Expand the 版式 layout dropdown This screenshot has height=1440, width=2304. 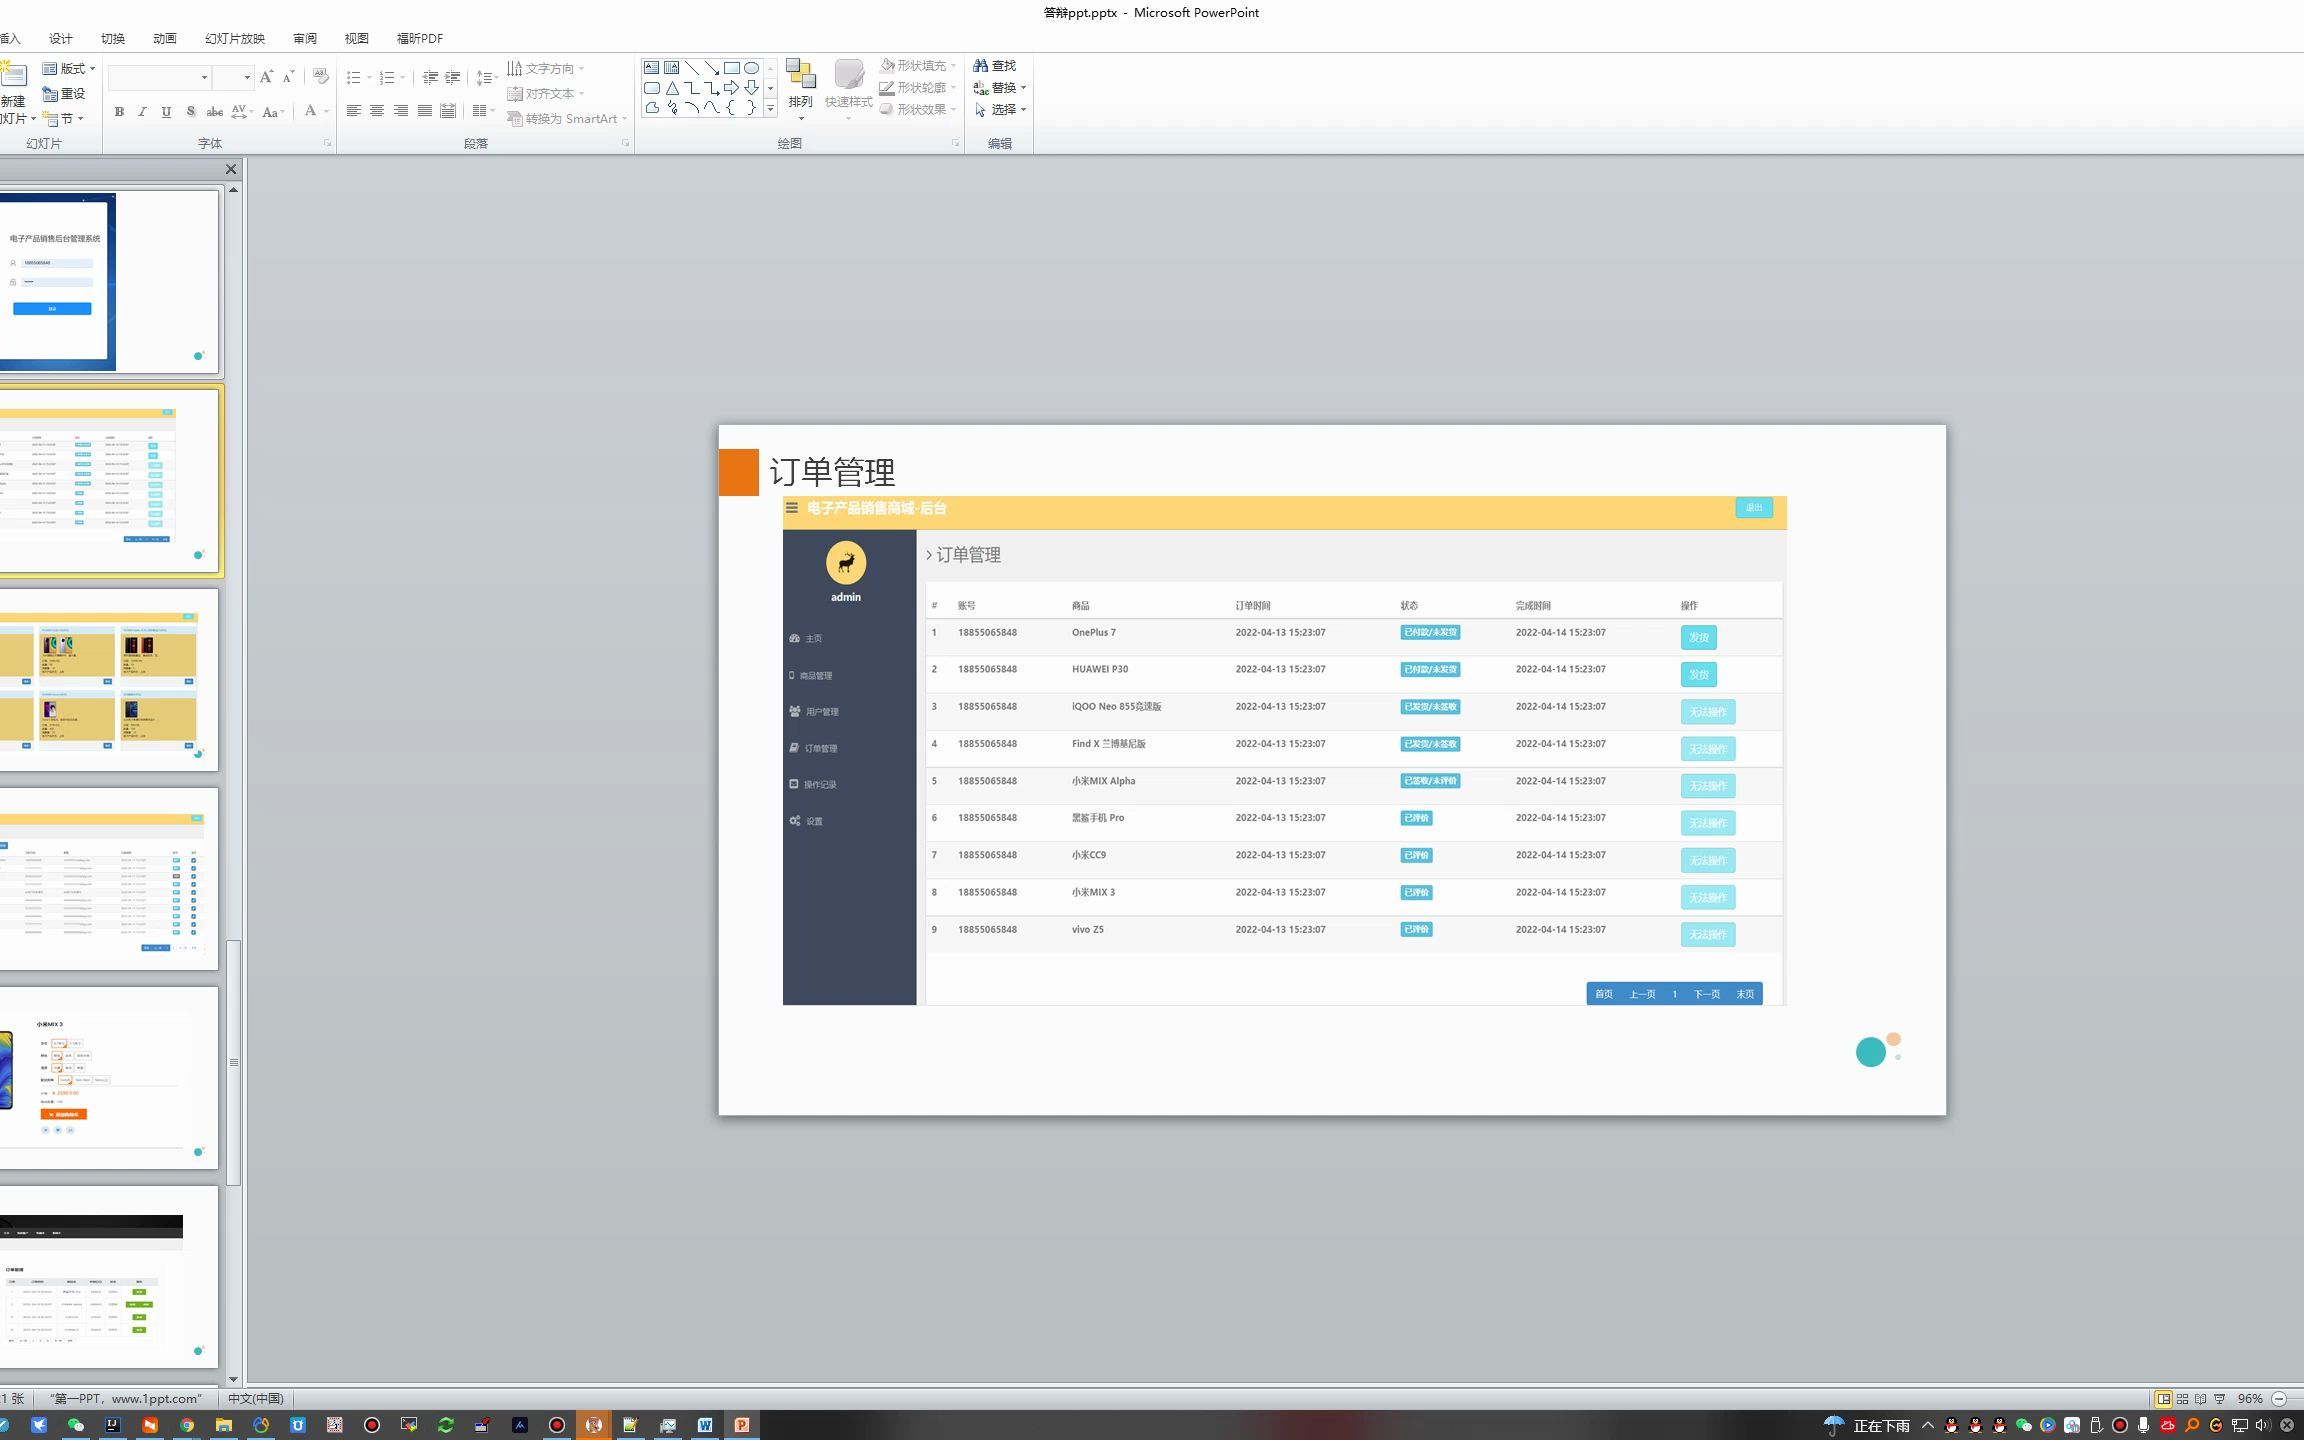[x=70, y=68]
